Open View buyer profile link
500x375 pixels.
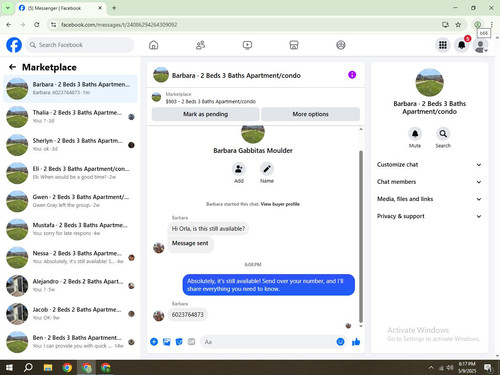tap(280, 204)
